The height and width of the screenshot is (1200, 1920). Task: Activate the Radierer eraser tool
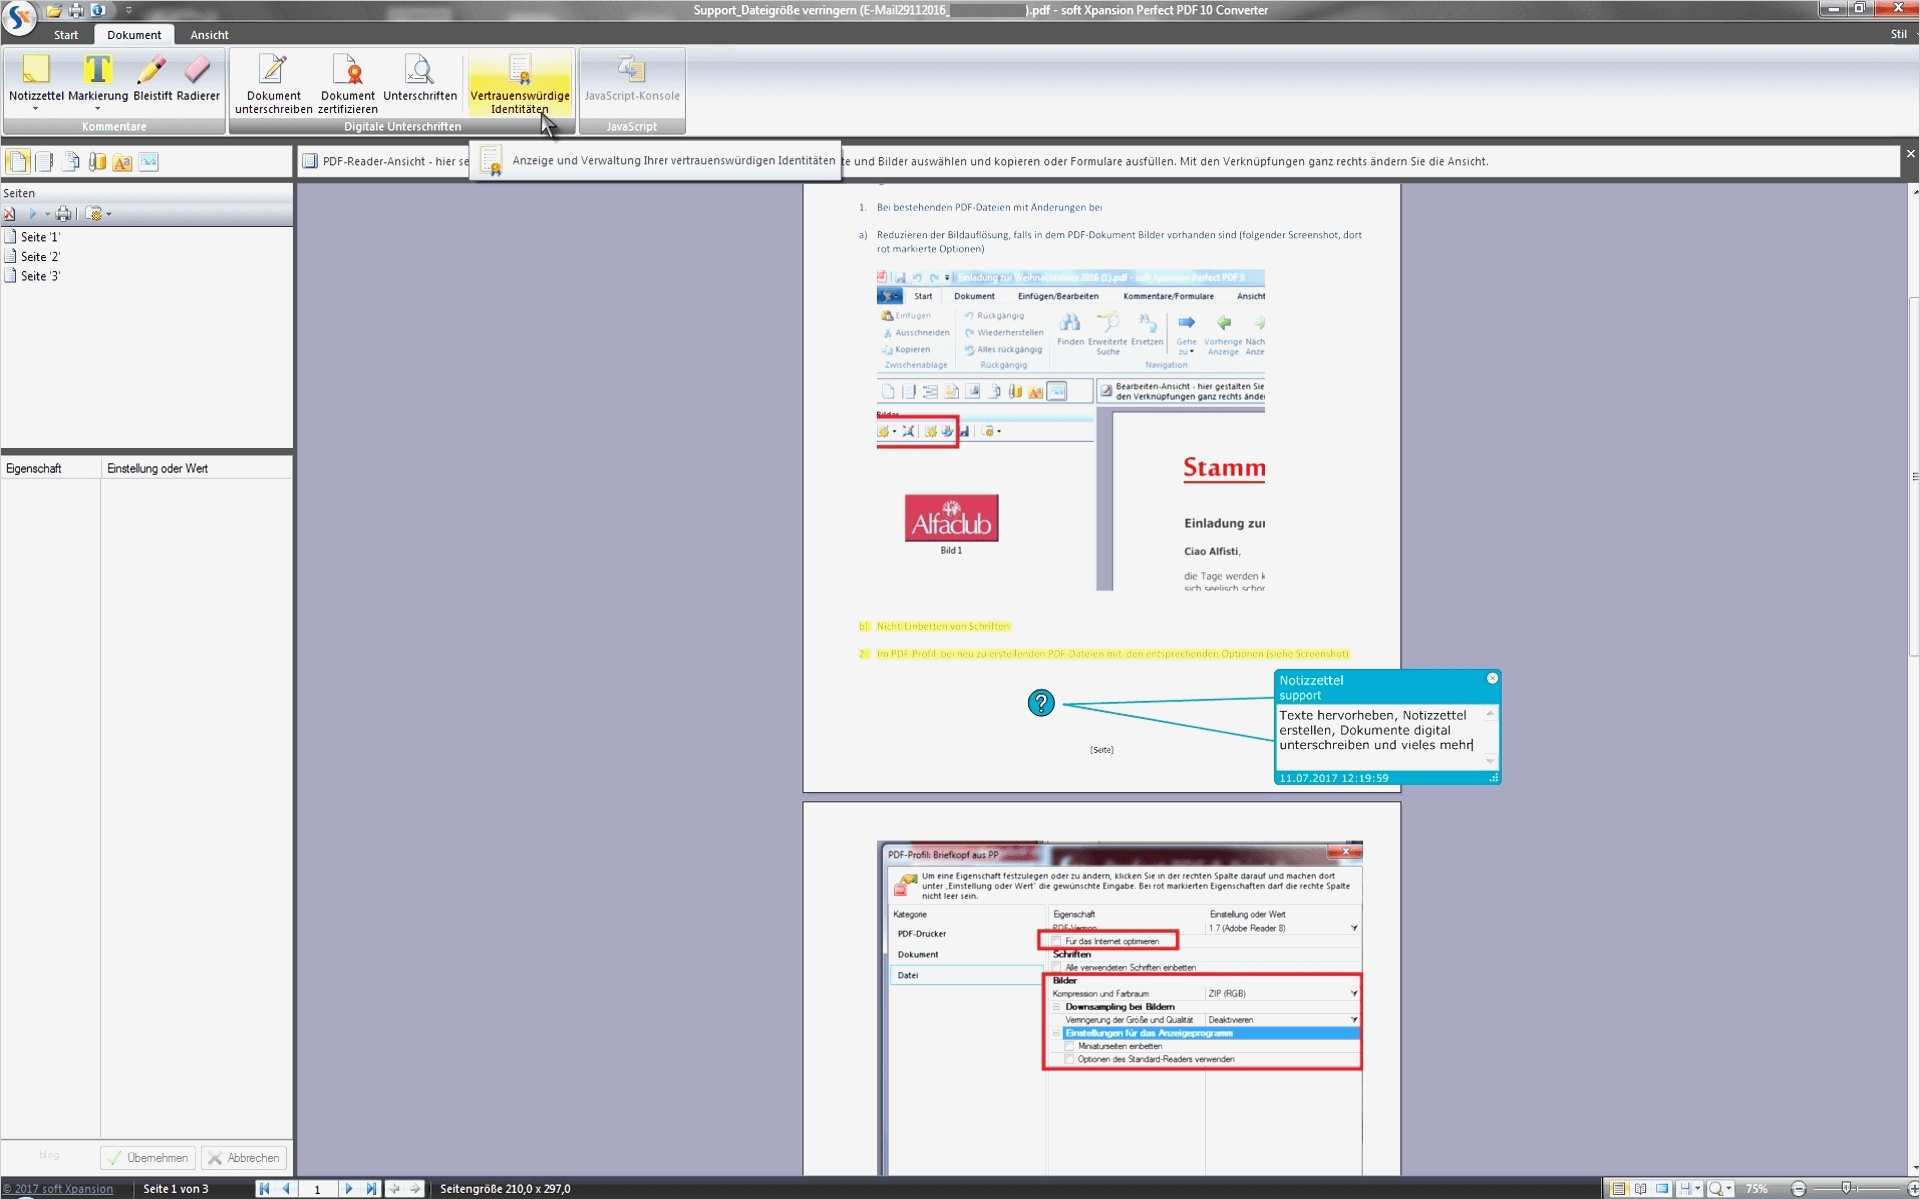click(x=197, y=78)
